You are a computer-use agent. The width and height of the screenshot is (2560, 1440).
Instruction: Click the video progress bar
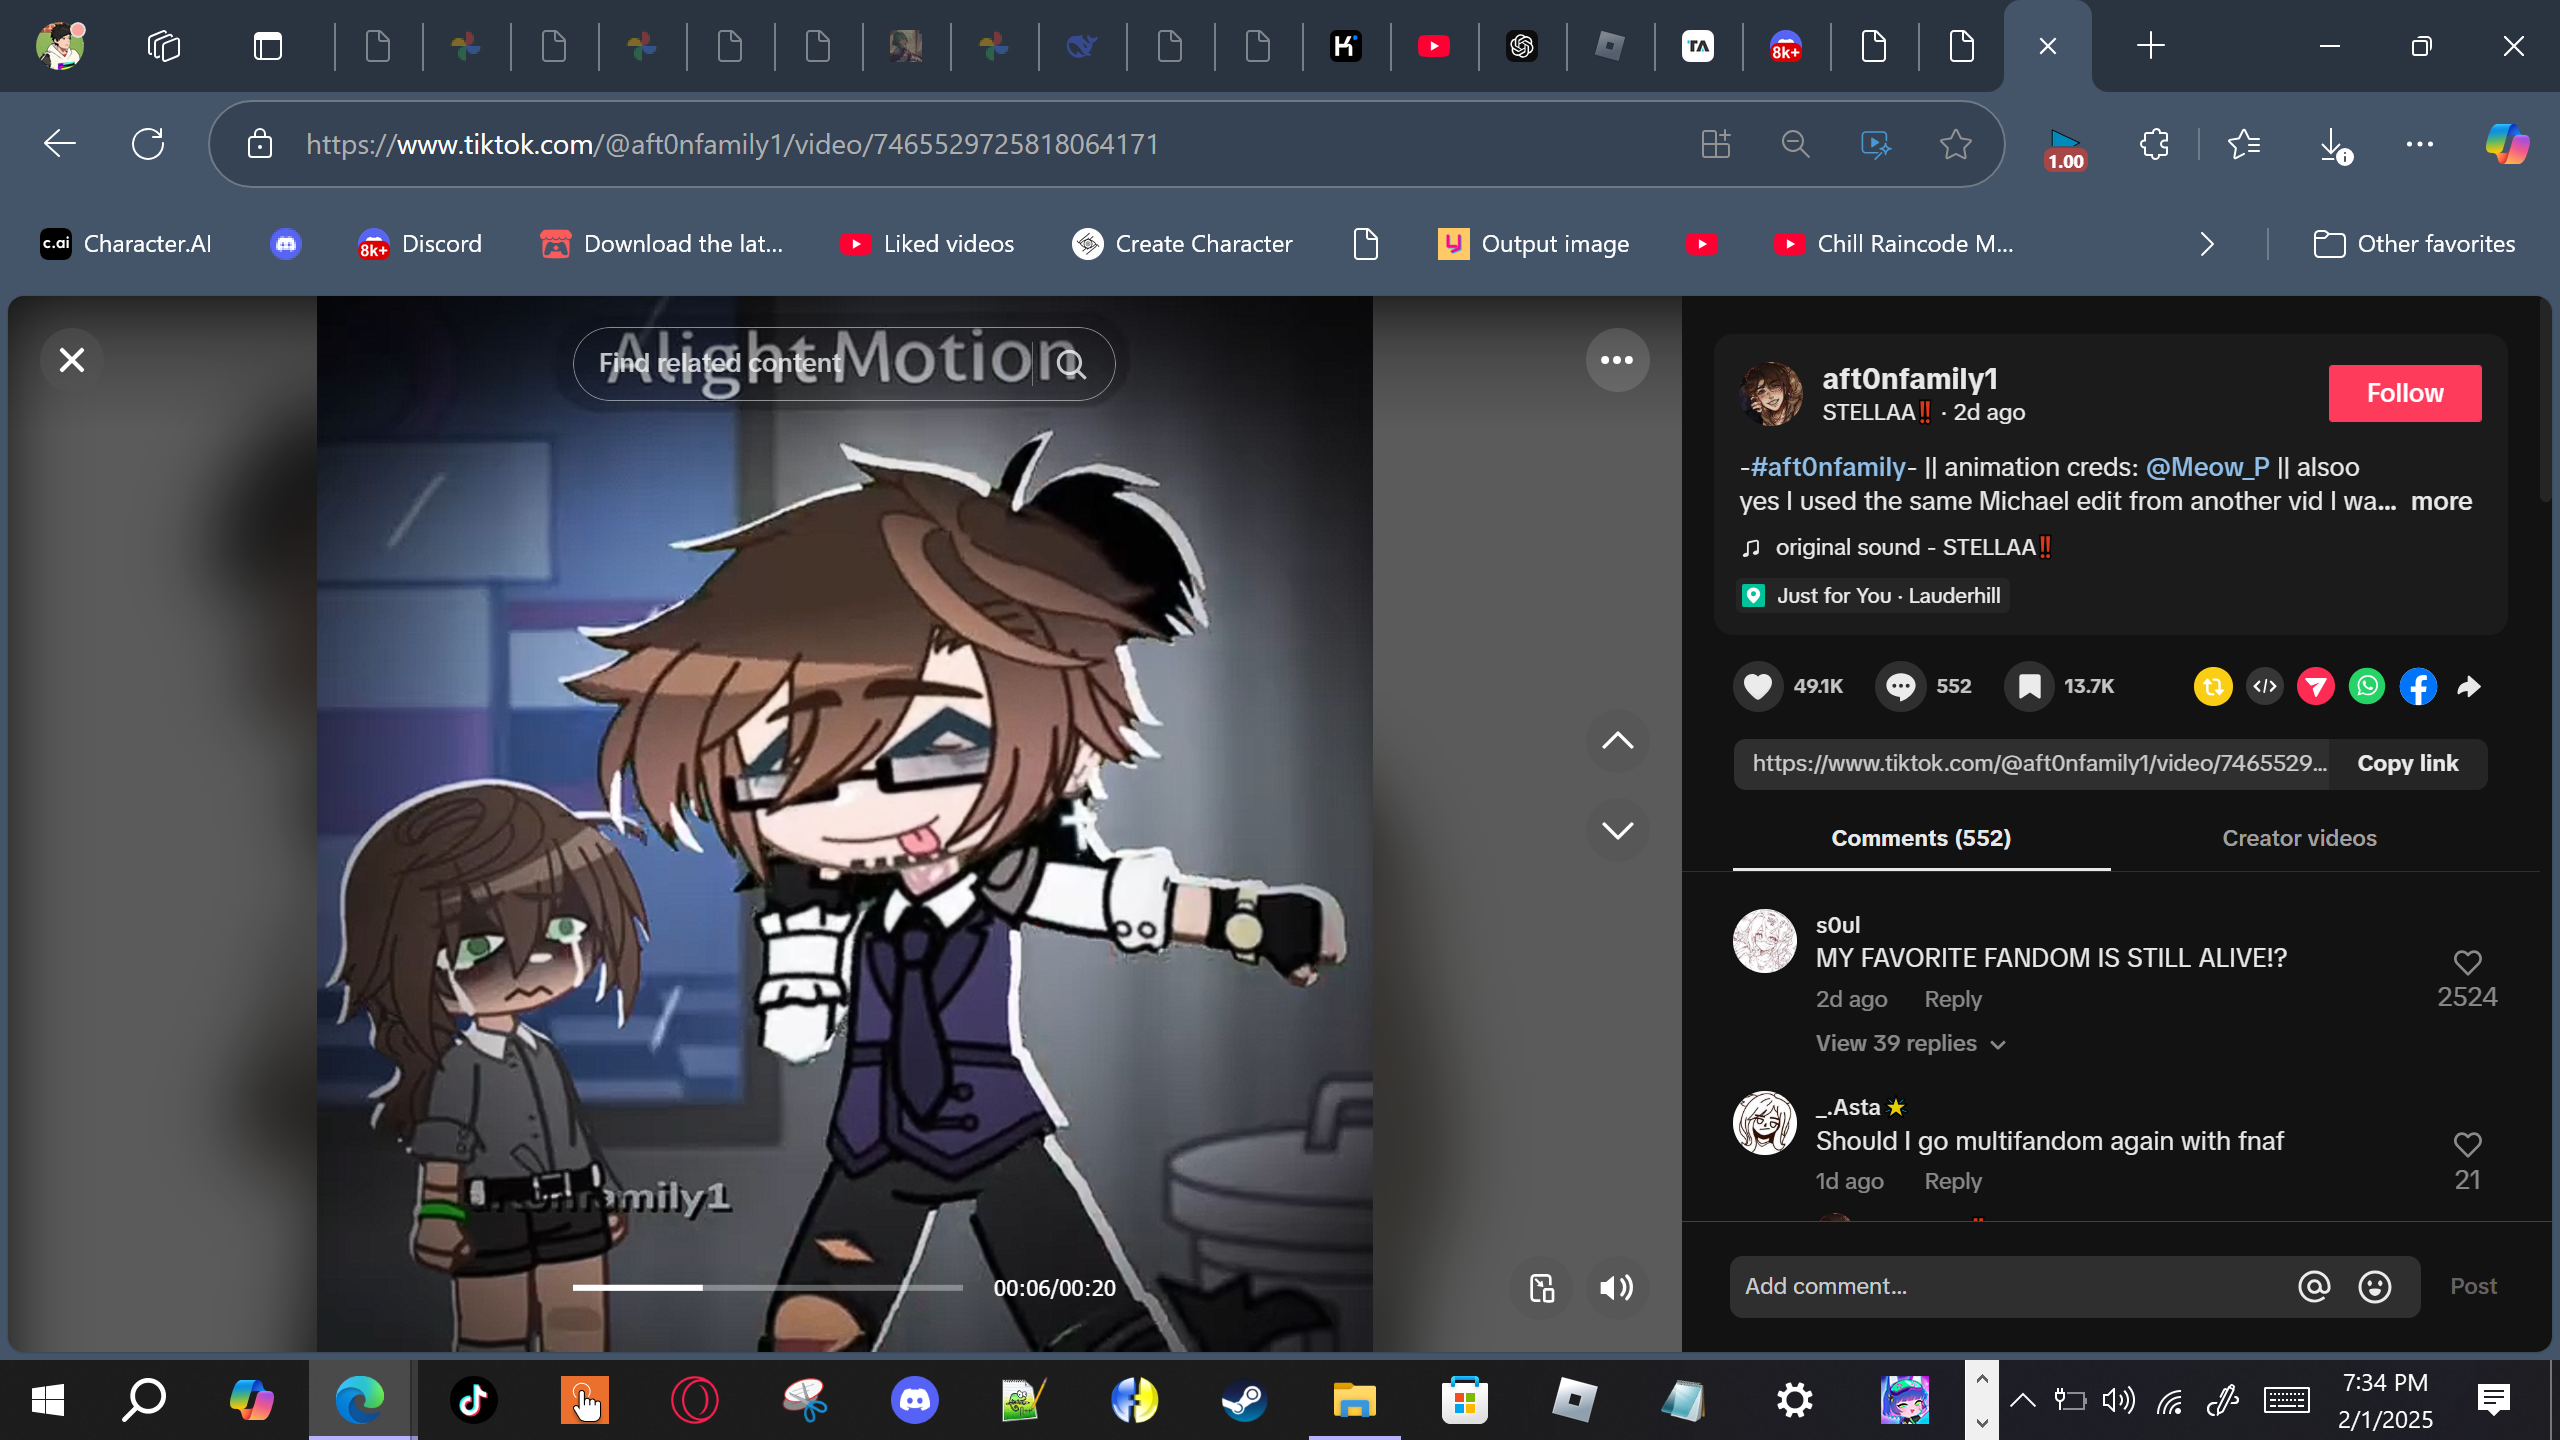coord(766,1288)
